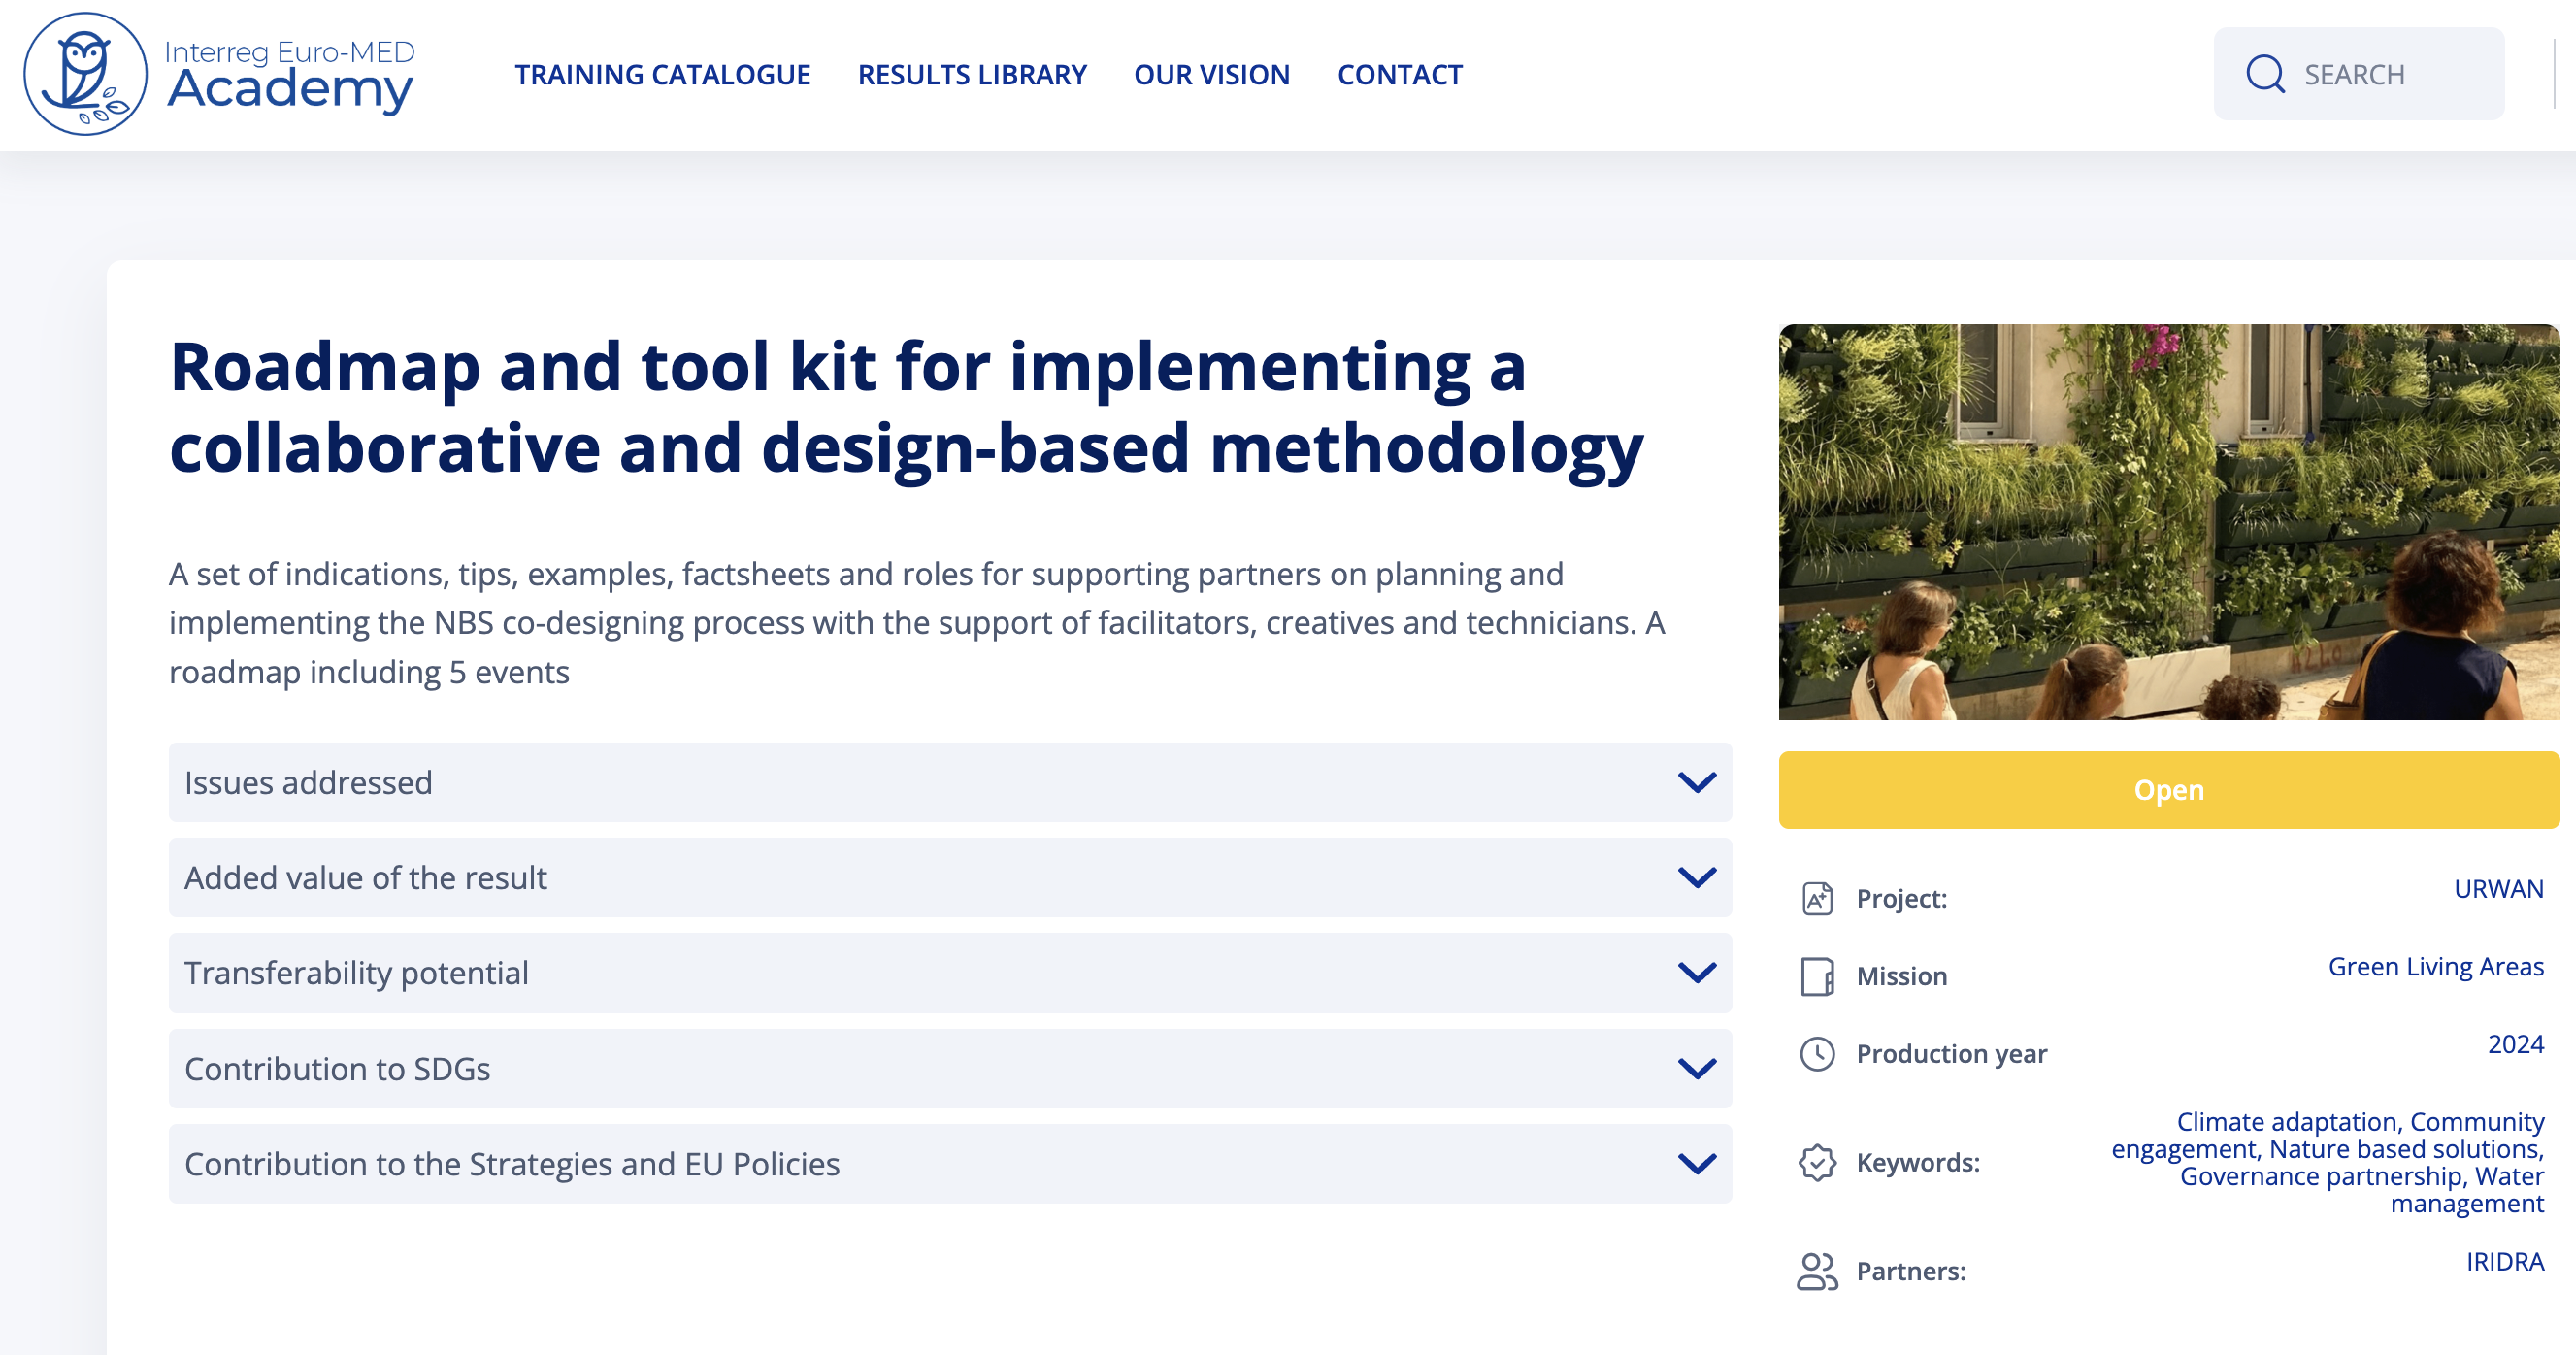Screen dimensions: 2576x1355
Task: Click the Interreg Euro-MED Academy owl logo
Action: coord(86,74)
